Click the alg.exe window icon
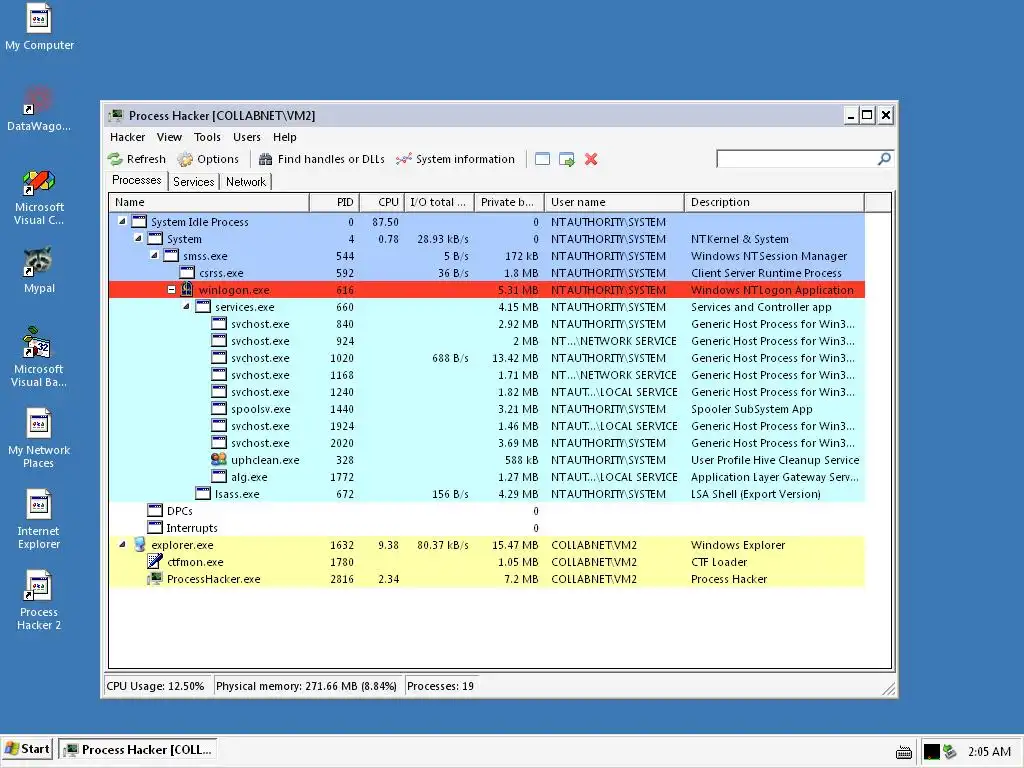 tap(219, 476)
